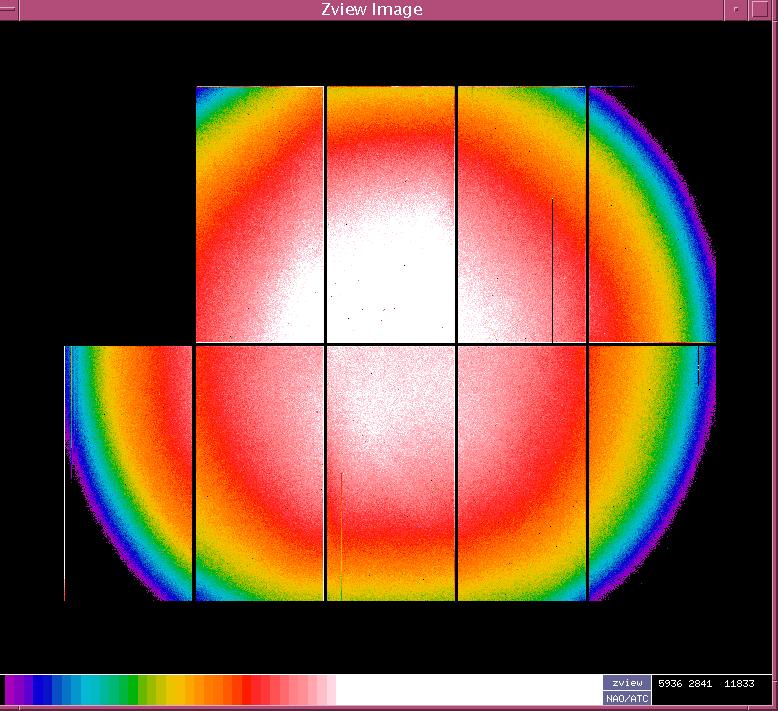This screenshot has height=711, width=778.
Task: Minimize the Zview Image window
Action: click(x=738, y=10)
